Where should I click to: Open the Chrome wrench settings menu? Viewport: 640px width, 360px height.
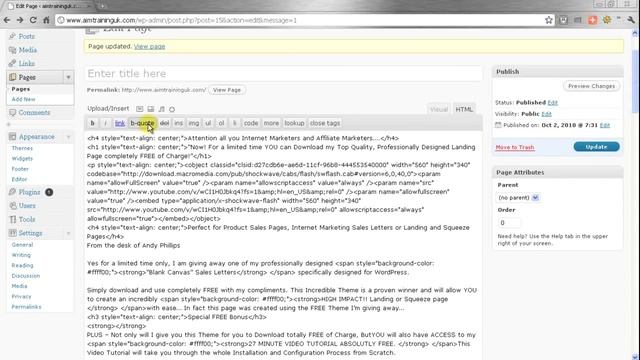click(631, 20)
